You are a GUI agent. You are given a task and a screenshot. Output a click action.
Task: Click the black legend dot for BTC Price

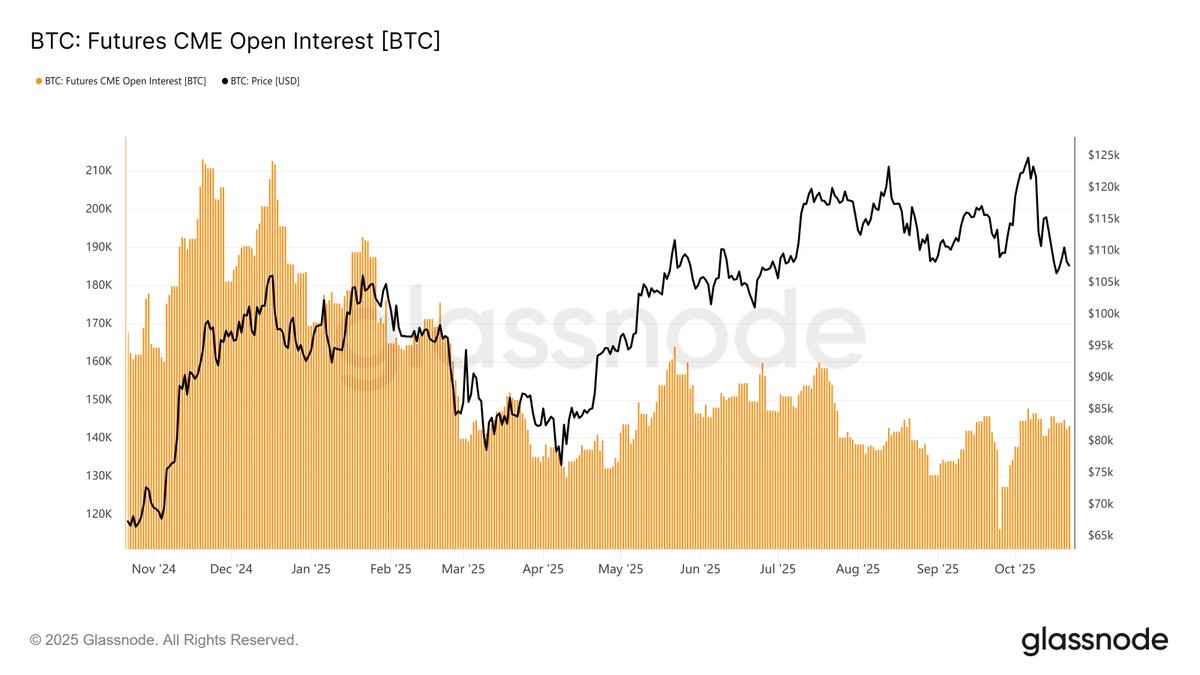224,81
